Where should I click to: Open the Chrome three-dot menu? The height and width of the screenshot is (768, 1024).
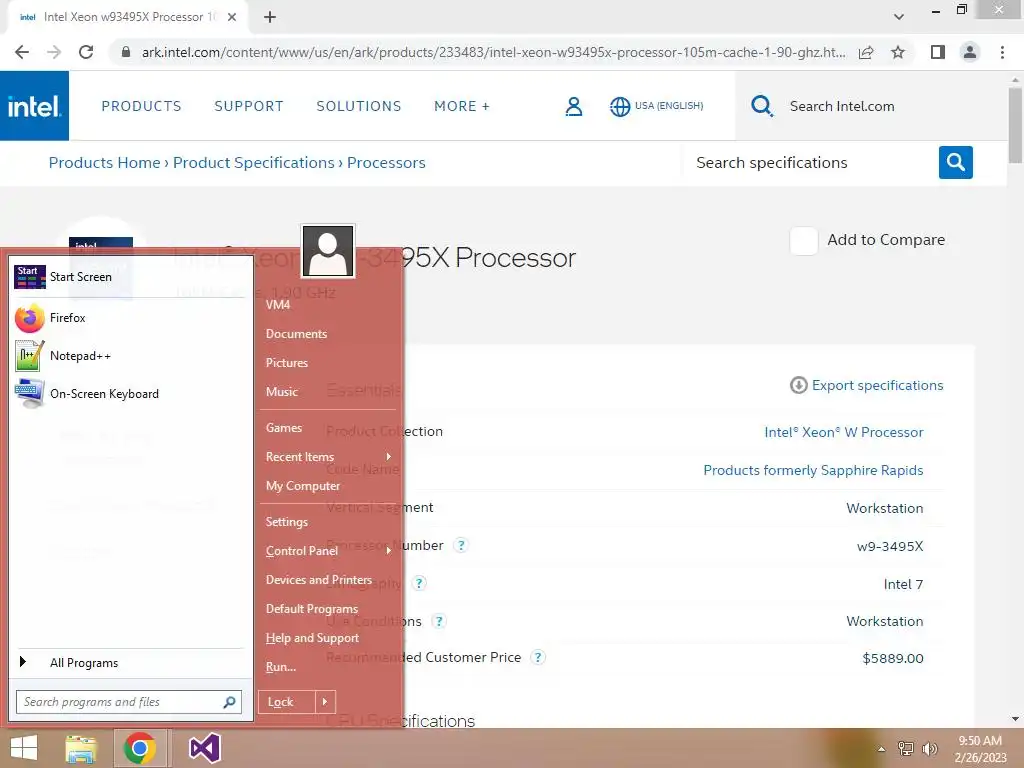point(1002,52)
